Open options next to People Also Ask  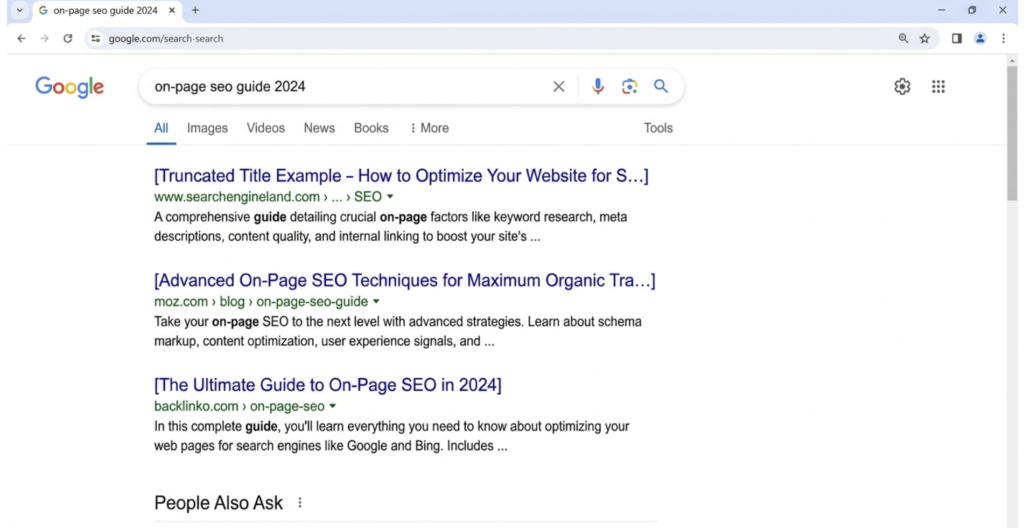[300, 503]
